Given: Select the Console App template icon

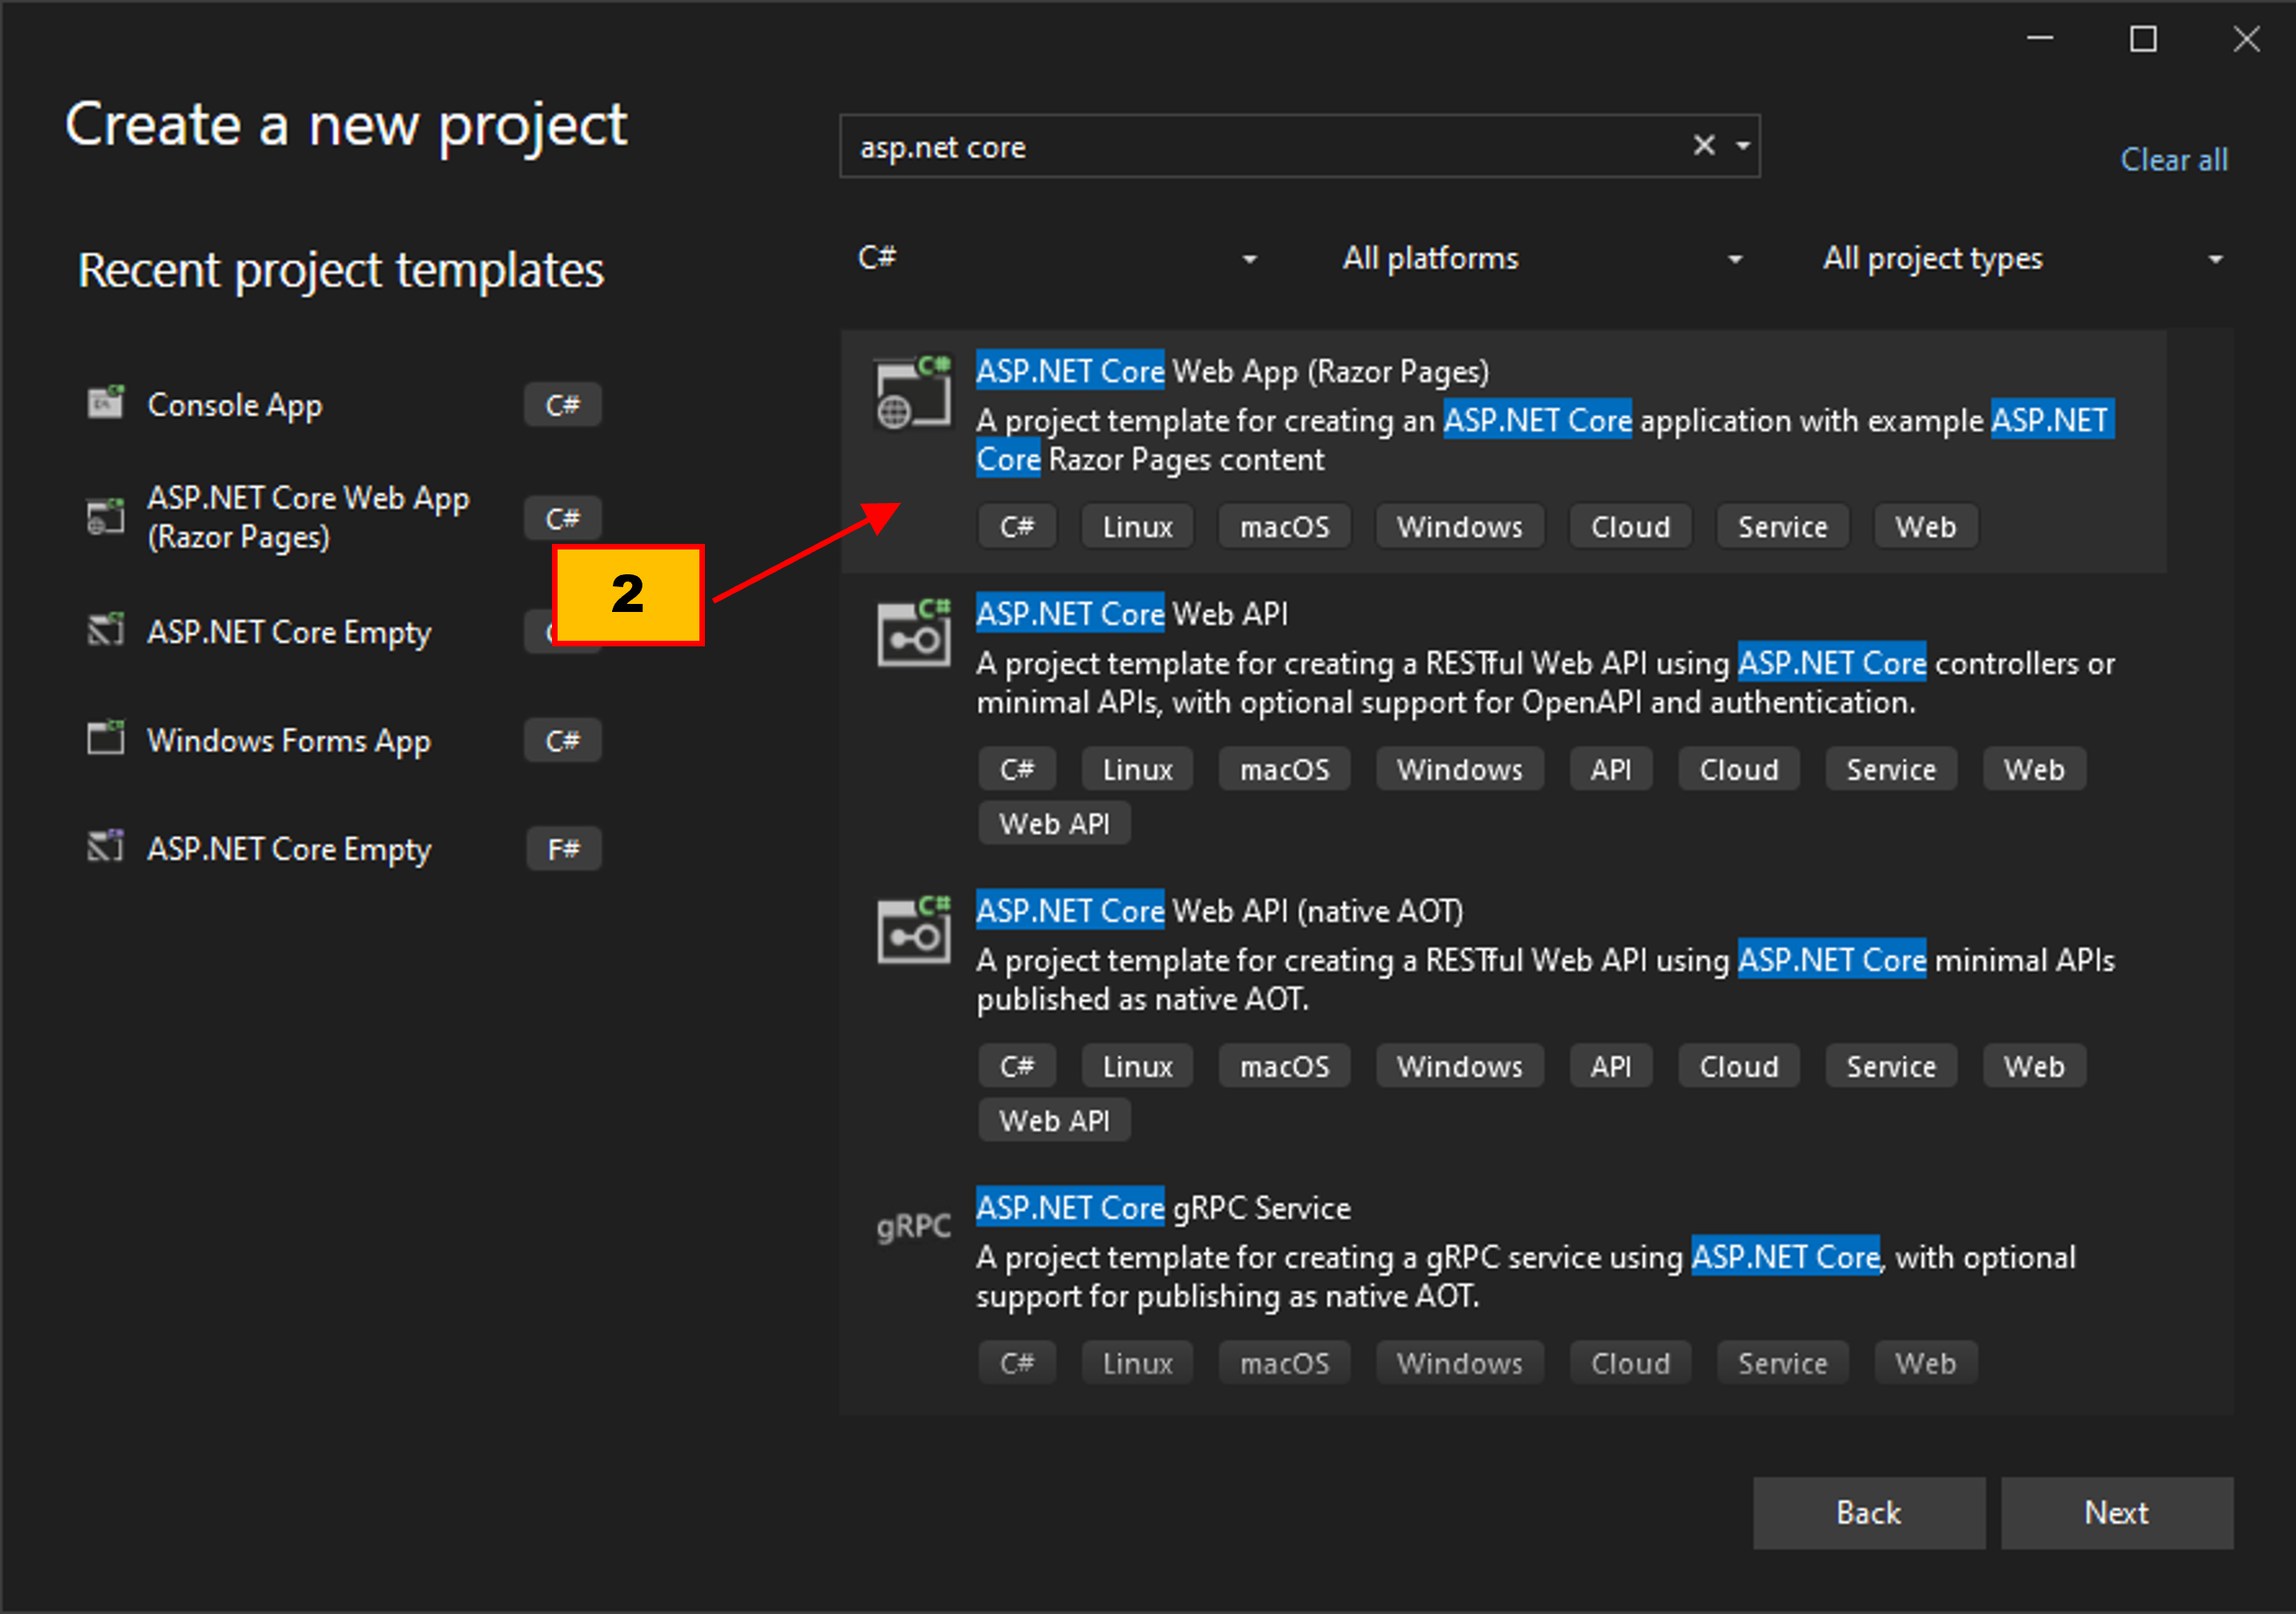Looking at the screenshot, I should [105, 403].
